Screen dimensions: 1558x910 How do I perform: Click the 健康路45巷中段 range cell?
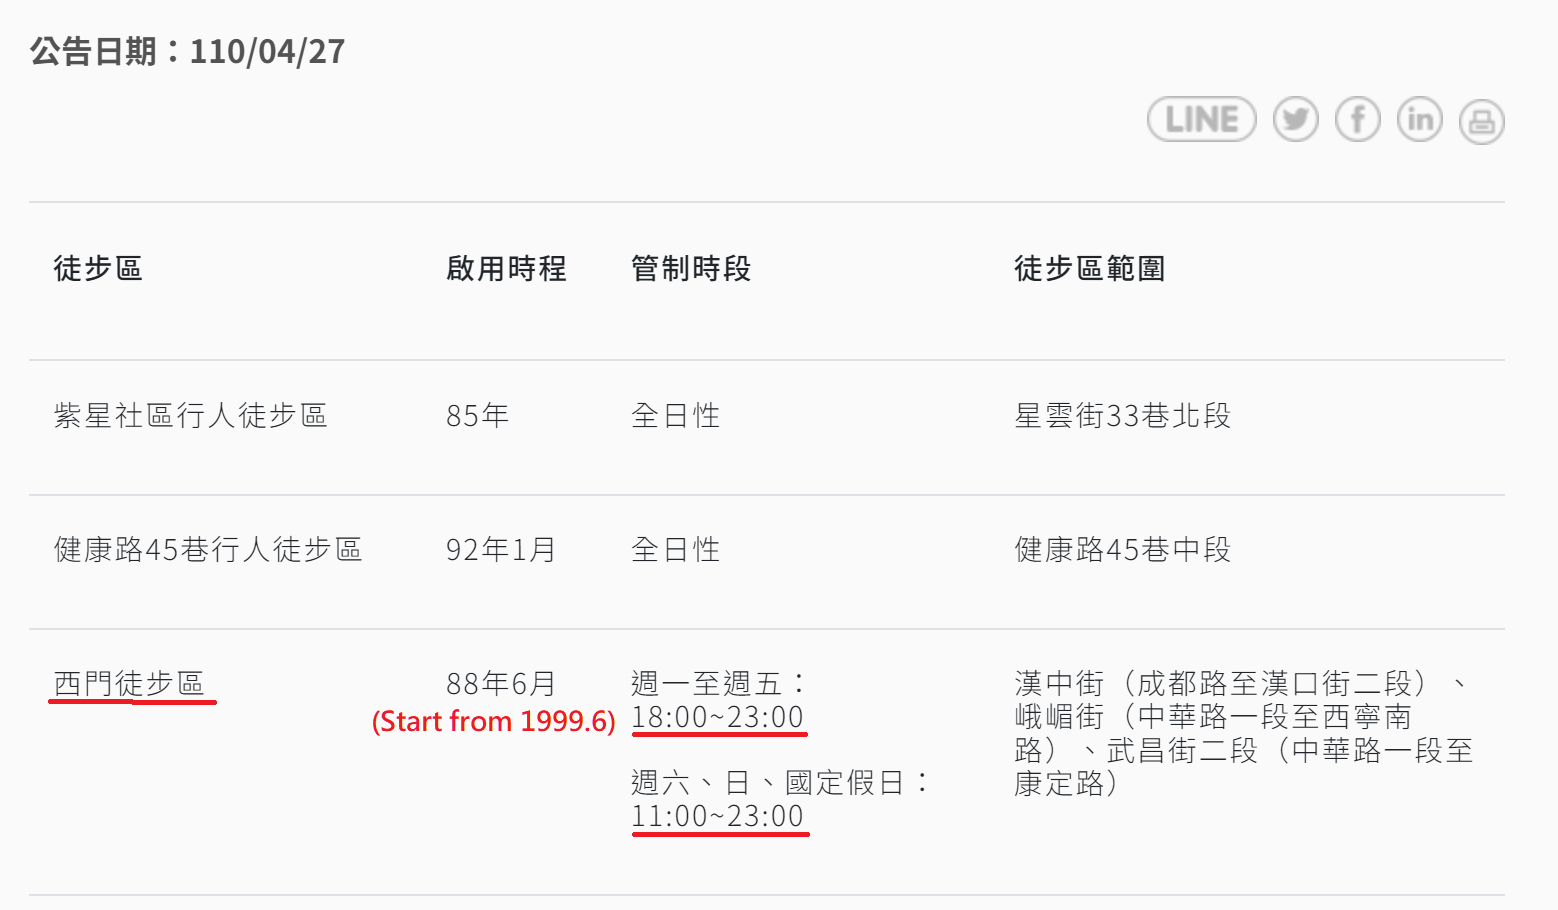click(x=1123, y=549)
